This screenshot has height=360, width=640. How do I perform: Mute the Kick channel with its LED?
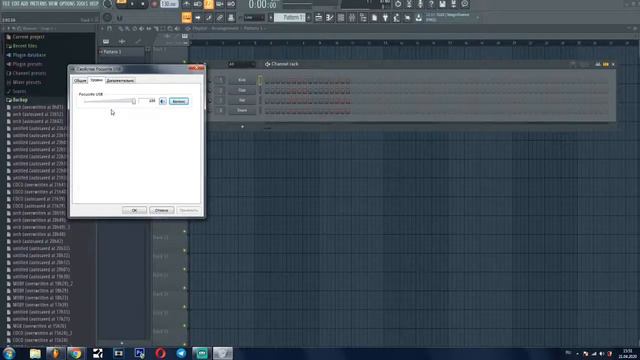click(x=211, y=80)
